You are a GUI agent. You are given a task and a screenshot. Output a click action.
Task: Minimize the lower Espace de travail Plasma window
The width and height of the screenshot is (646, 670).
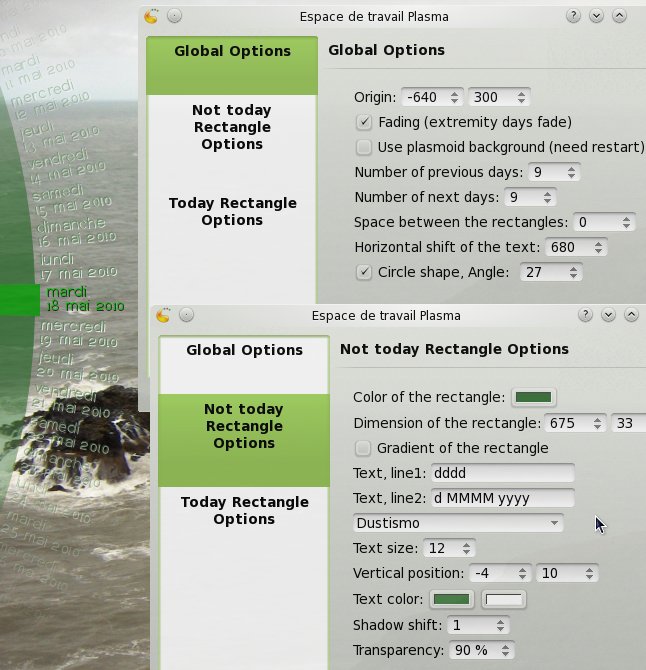coord(608,315)
